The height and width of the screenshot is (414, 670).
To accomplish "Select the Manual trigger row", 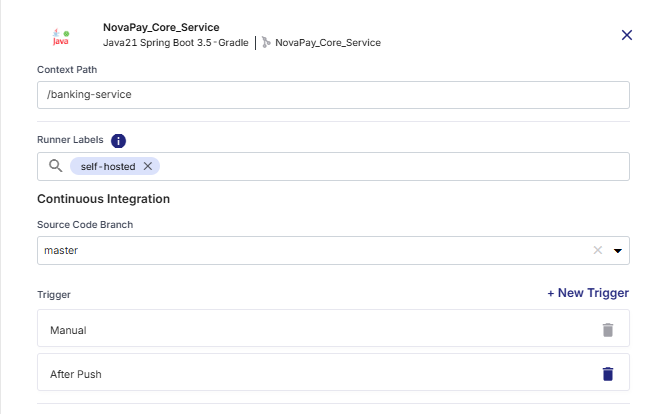I will pyautogui.click(x=333, y=328).
